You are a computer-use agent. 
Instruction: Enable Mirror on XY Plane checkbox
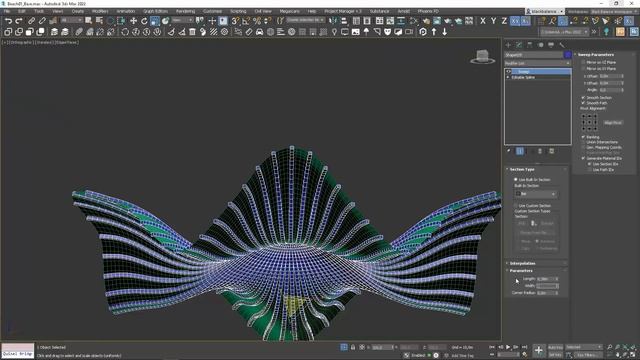[x=583, y=69]
